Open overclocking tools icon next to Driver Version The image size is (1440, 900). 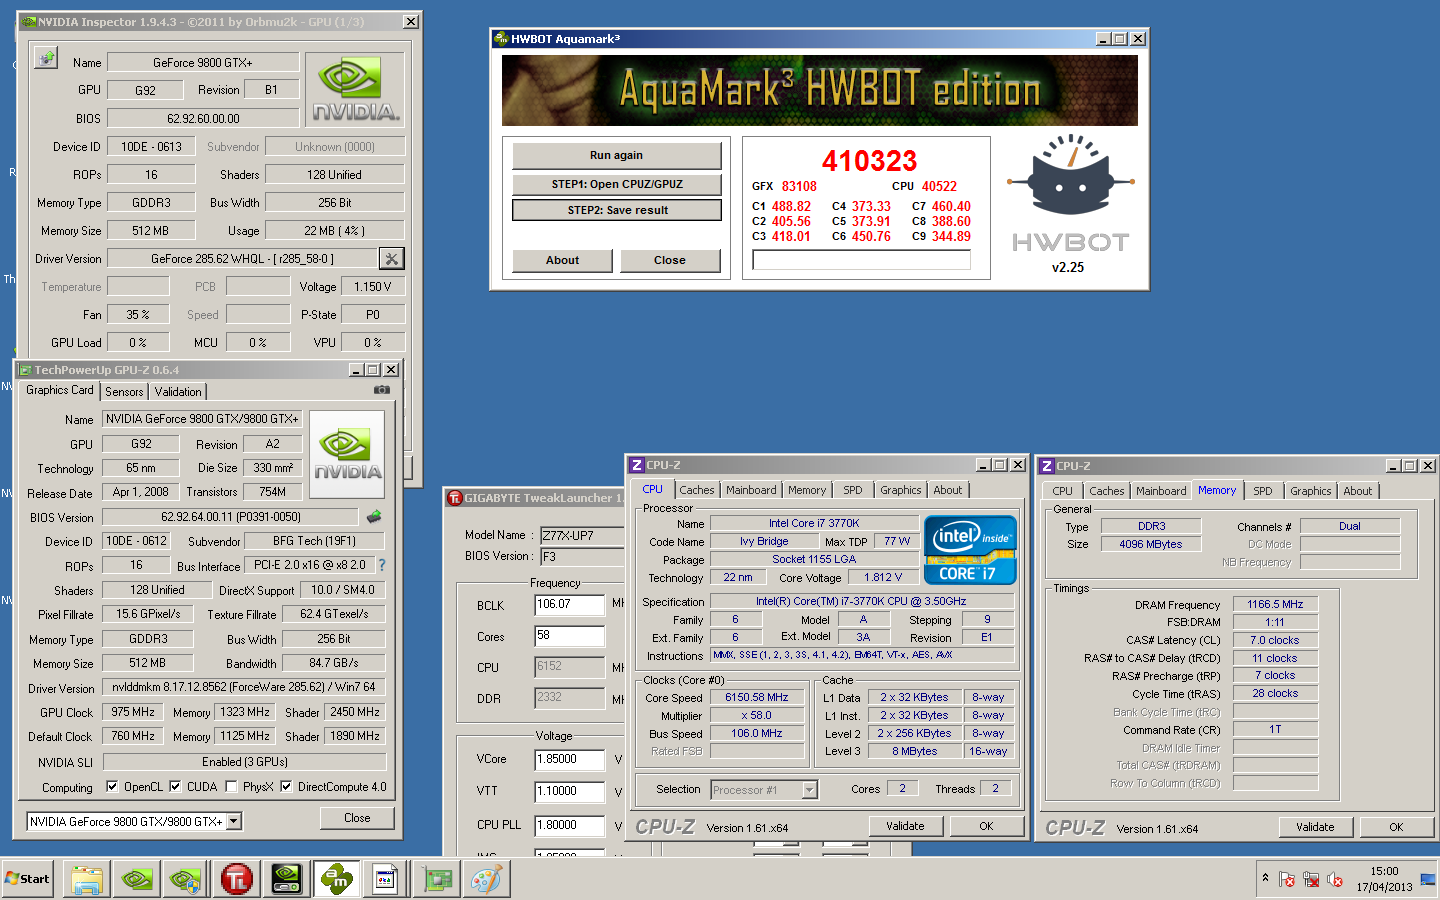click(x=392, y=259)
